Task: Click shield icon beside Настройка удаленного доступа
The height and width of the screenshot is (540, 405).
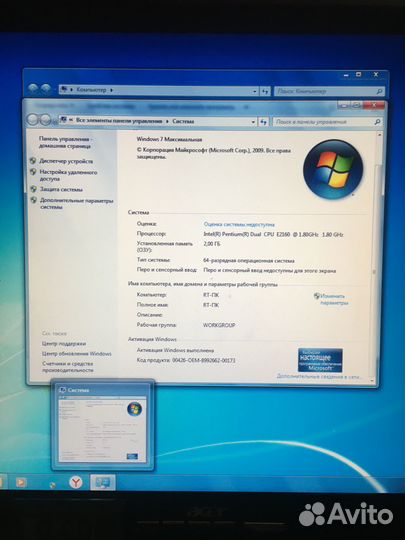Action: point(33,172)
